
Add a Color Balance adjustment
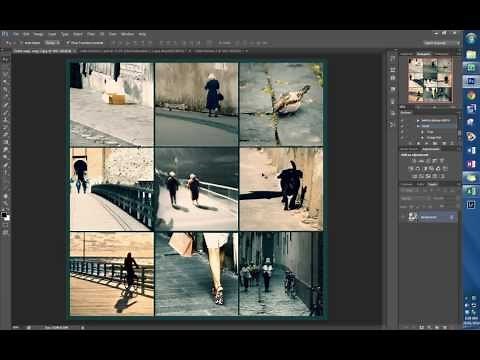pyautogui.click(x=418, y=169)
